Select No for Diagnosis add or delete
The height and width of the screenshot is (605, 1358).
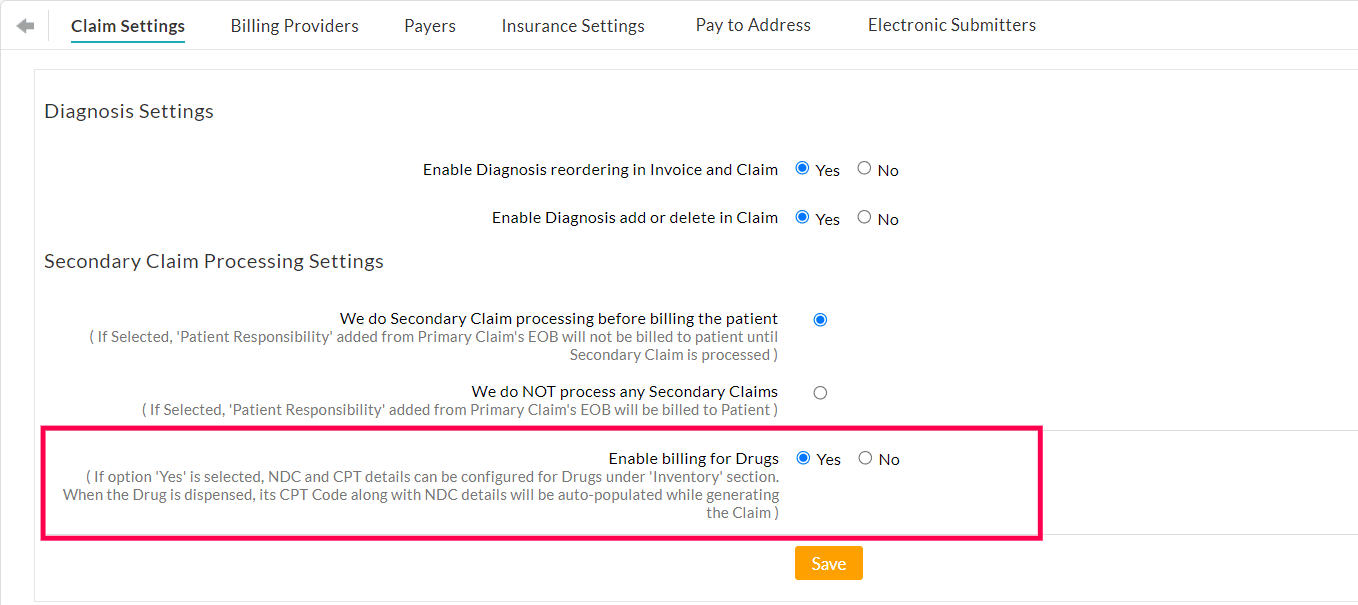(x=863, y=216)
